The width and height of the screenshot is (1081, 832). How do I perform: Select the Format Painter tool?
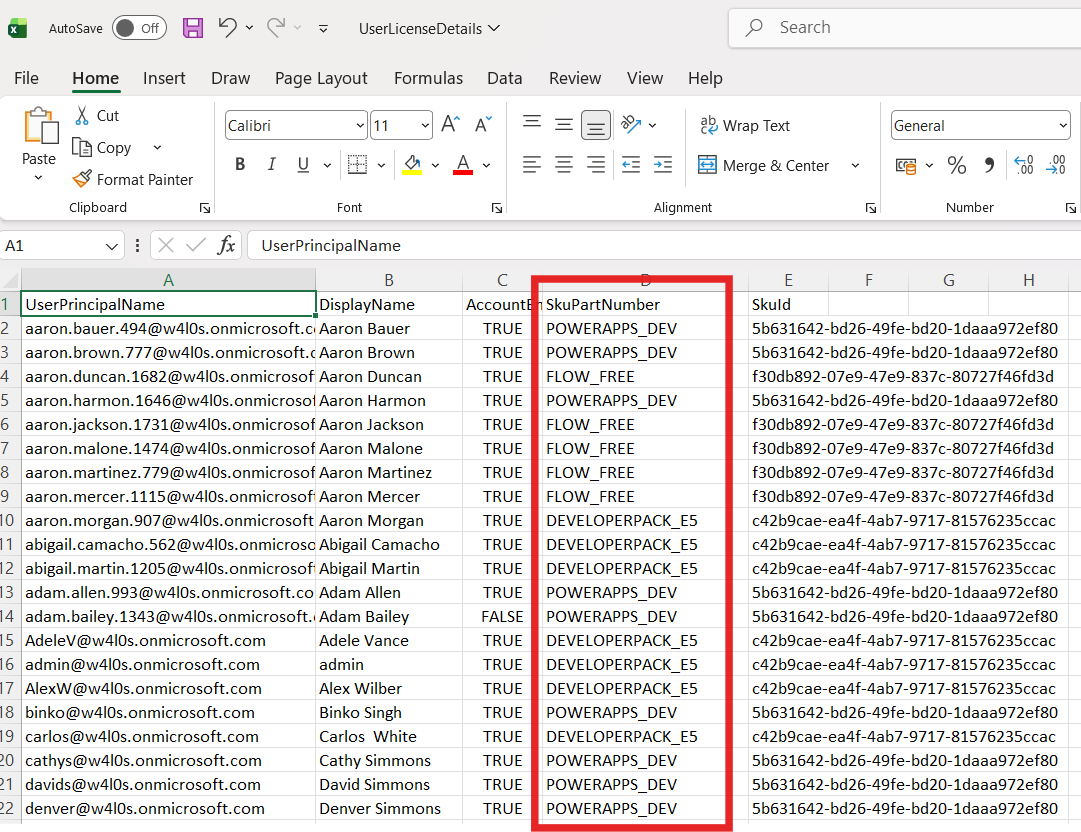(x=133, y=179)
